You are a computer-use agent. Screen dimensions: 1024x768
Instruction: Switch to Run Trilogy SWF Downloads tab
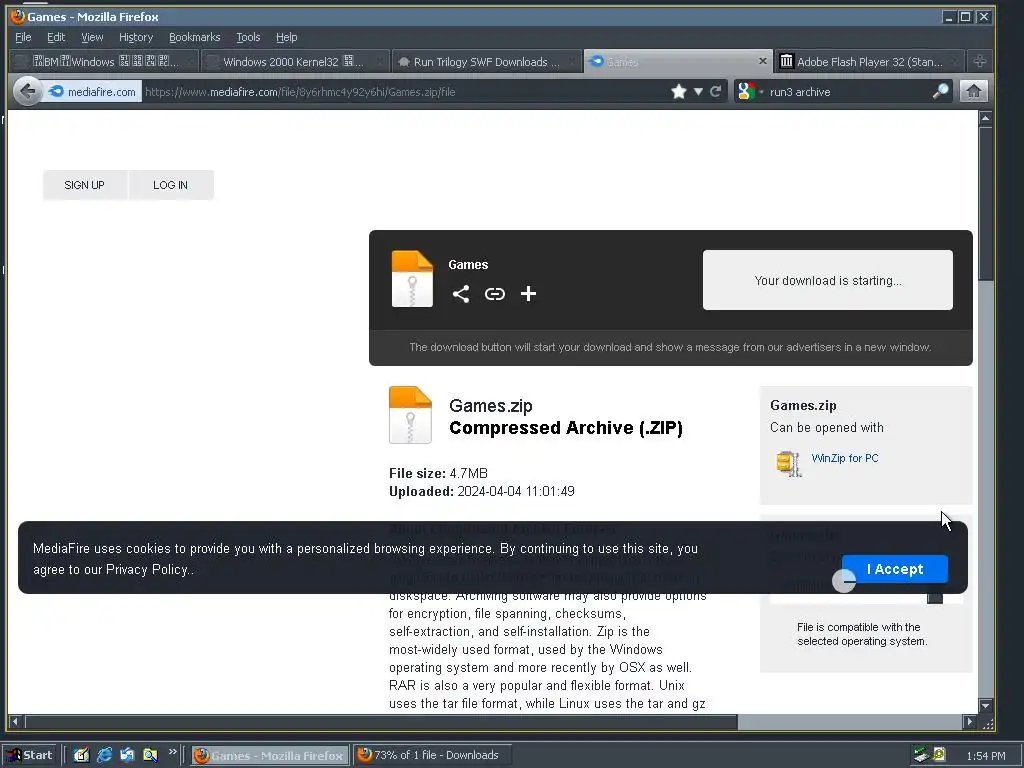click(x=487, y=61)
